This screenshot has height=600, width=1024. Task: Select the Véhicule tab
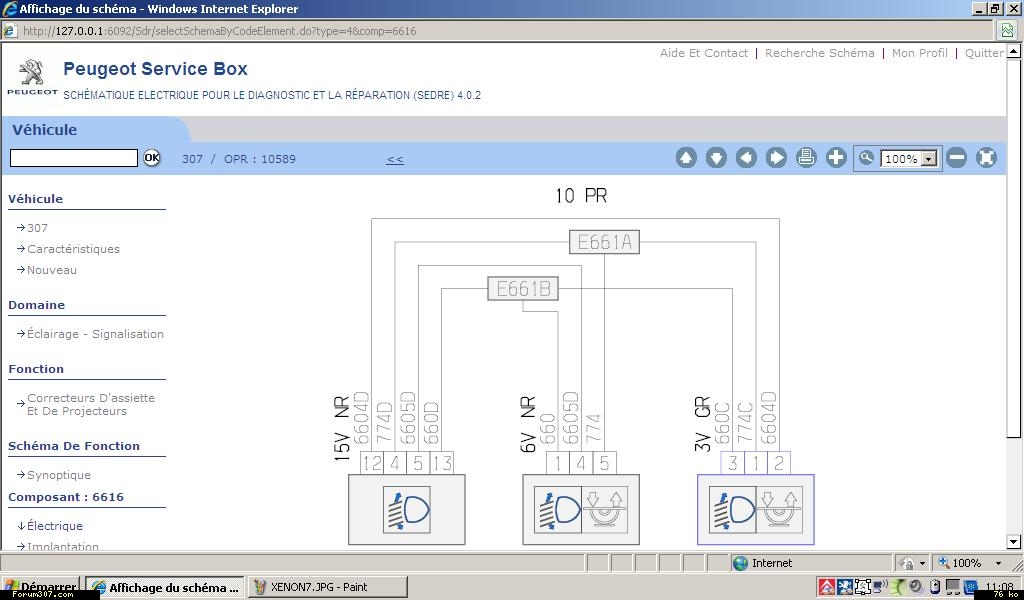[x=44, y=129]
